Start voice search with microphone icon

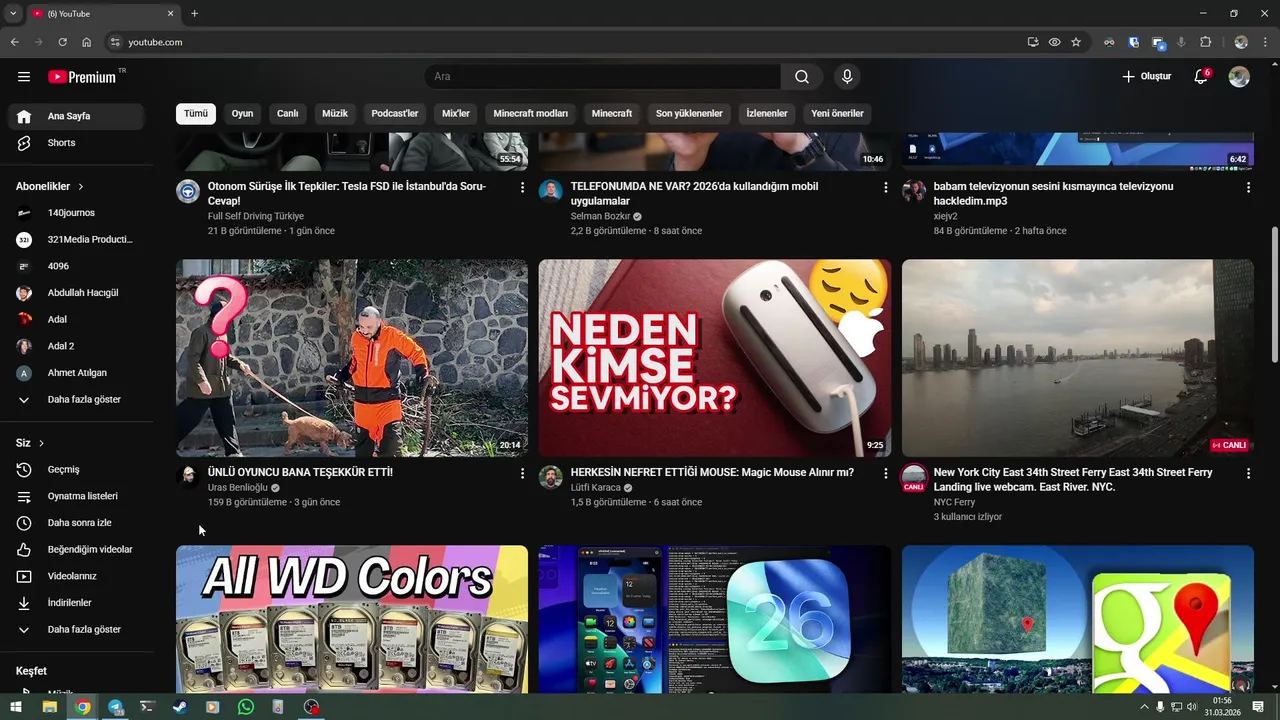[x=847, y=77]
